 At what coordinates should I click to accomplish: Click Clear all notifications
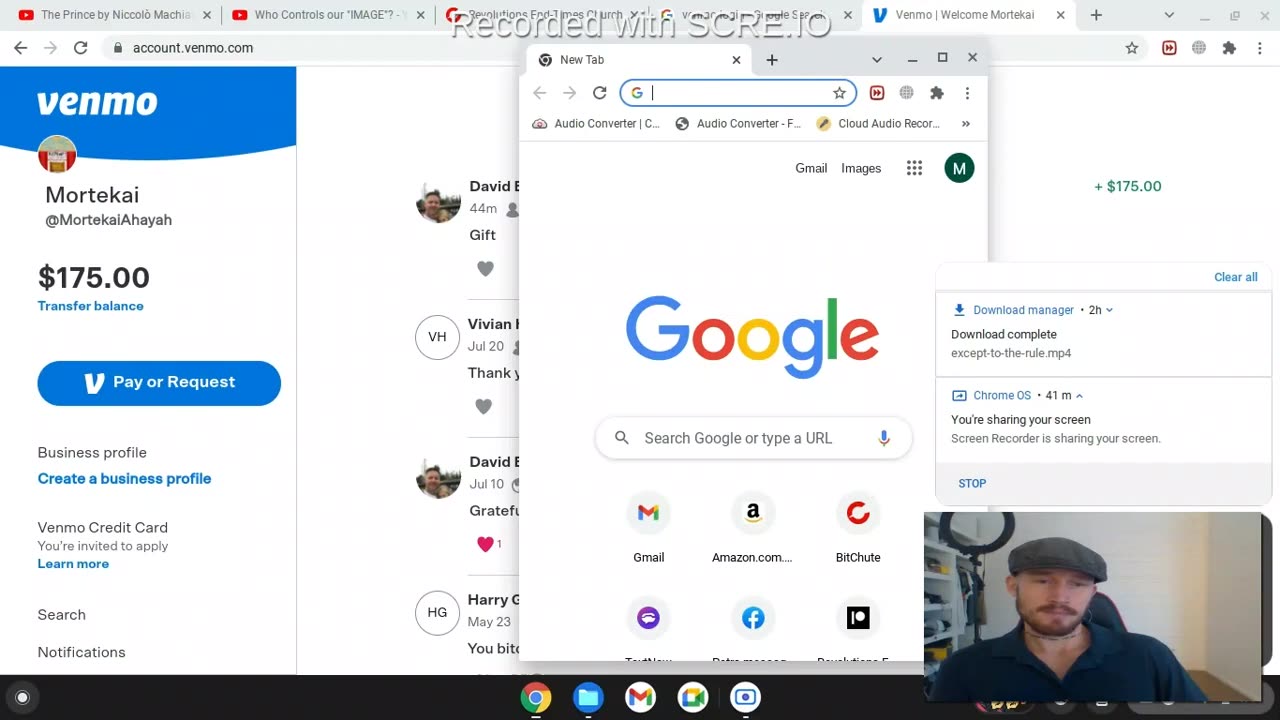coord(1236,277)
